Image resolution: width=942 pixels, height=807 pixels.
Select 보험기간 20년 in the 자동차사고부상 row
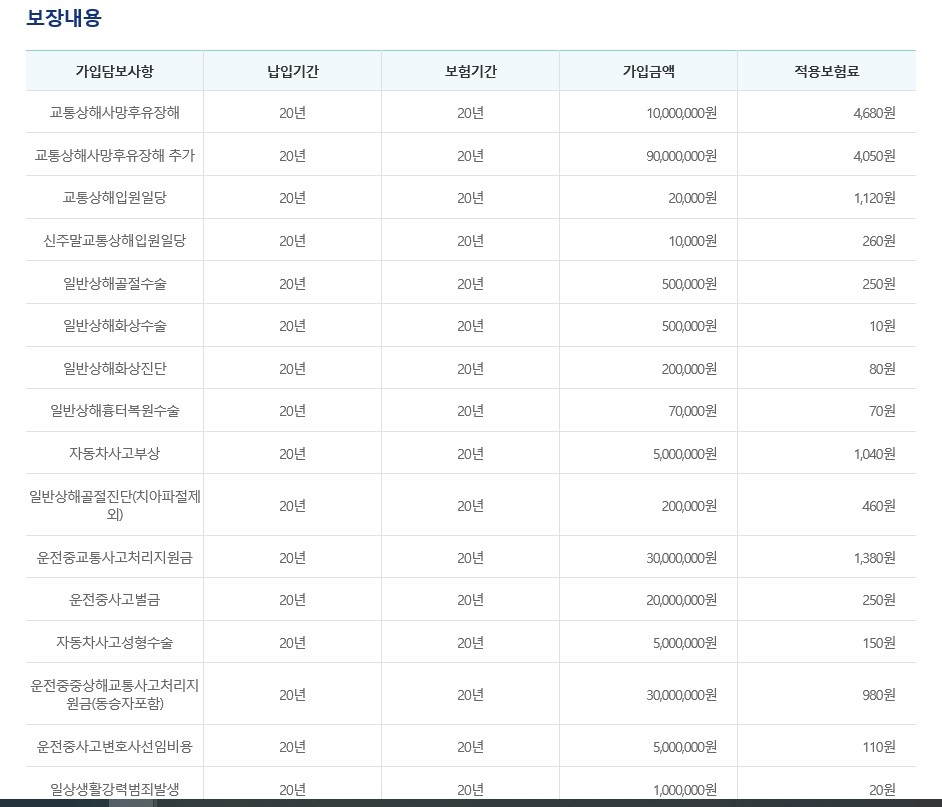470,454
